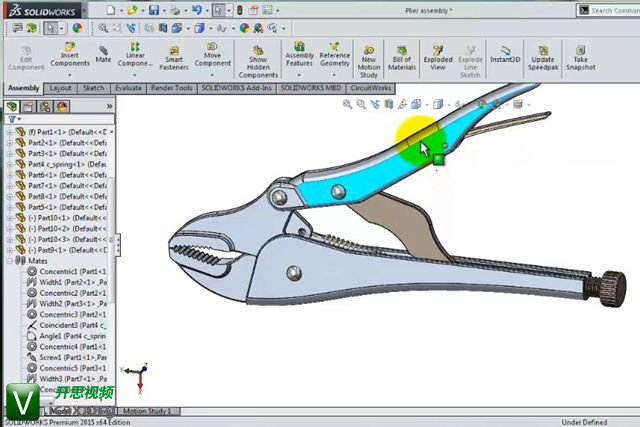
Task: Switch to the Layout tab
Action: 60,88
